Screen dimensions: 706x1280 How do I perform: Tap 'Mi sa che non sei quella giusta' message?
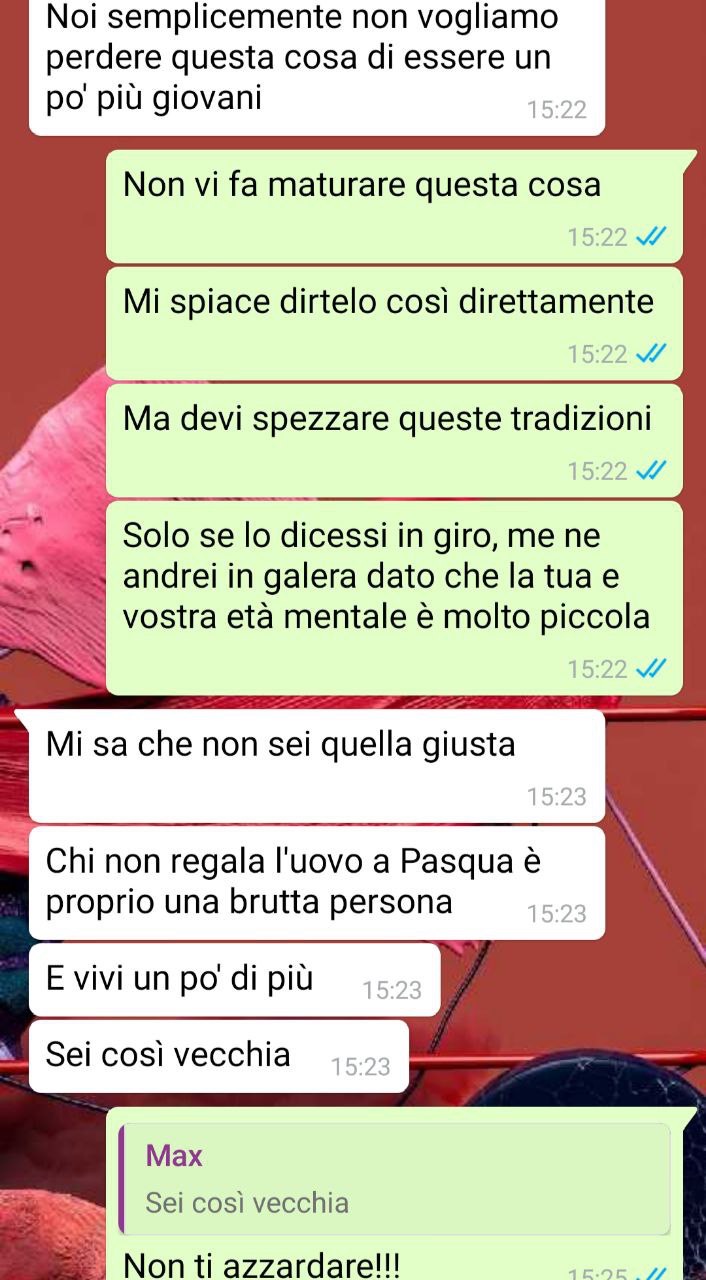[x=317, y=765]
